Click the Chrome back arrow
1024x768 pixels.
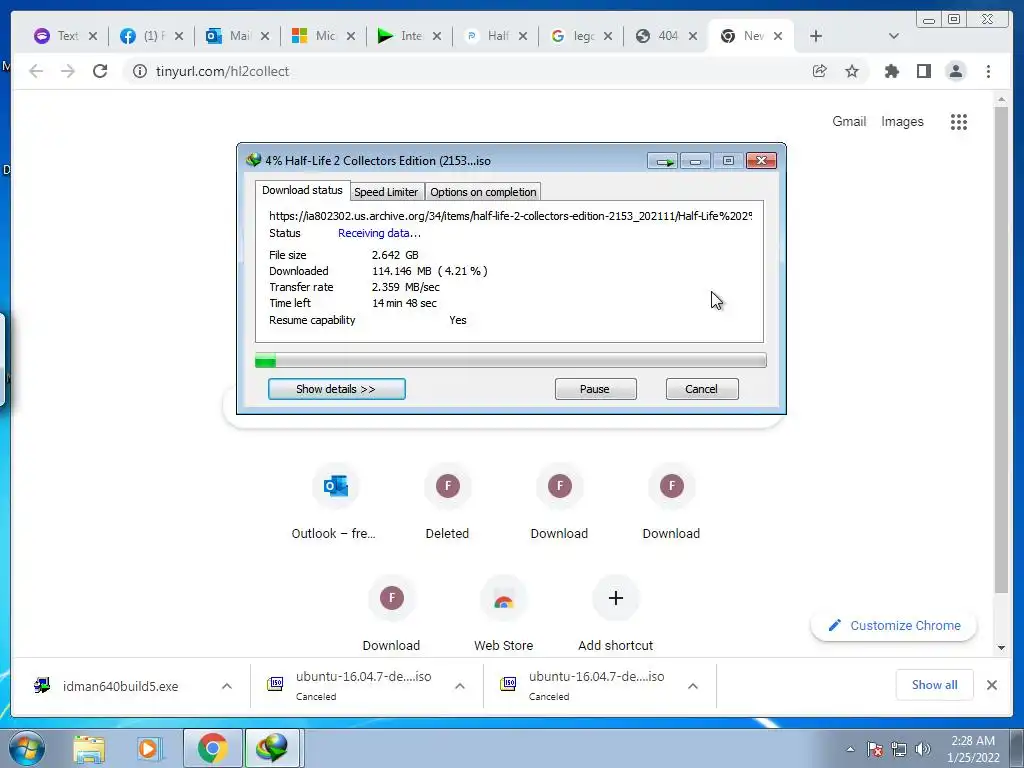[36, 71]
